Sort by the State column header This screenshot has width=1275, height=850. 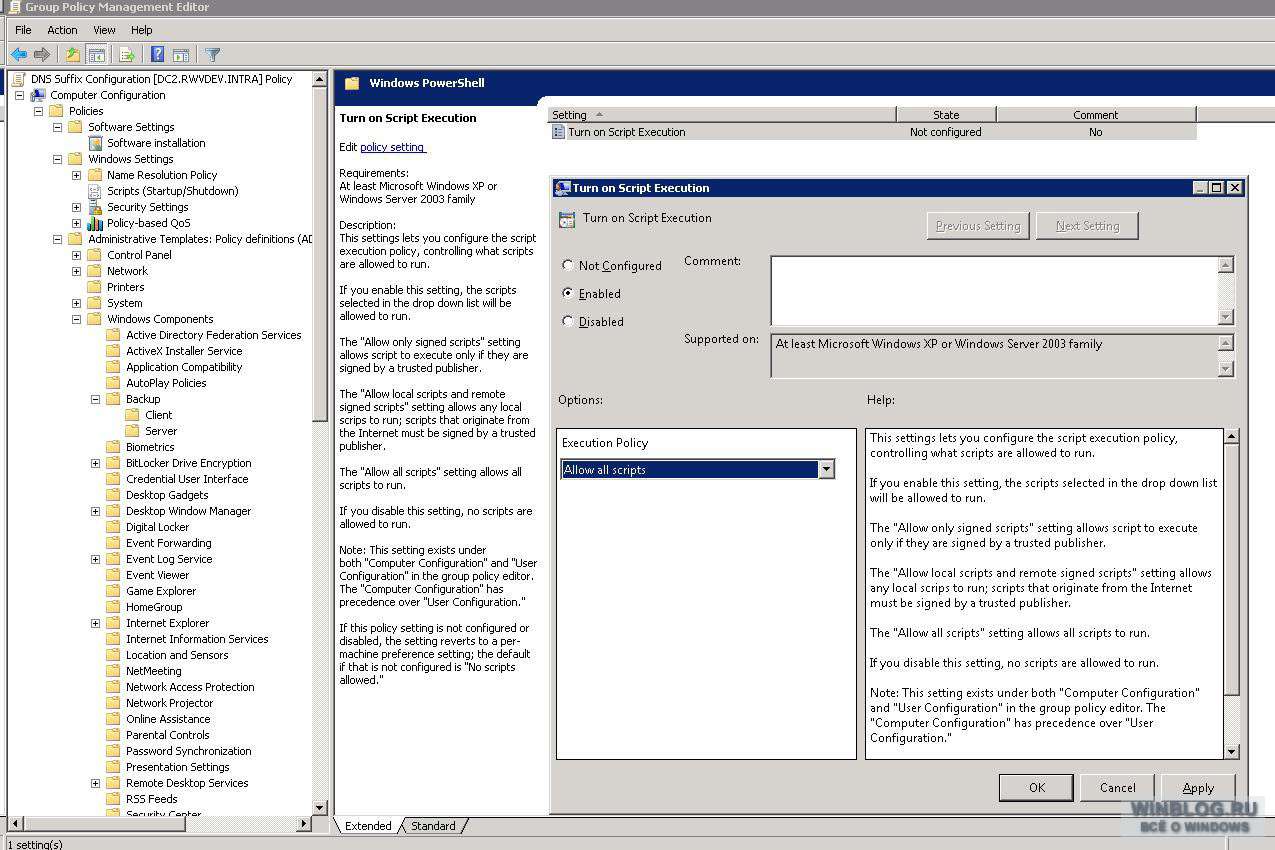coord(946,115)
